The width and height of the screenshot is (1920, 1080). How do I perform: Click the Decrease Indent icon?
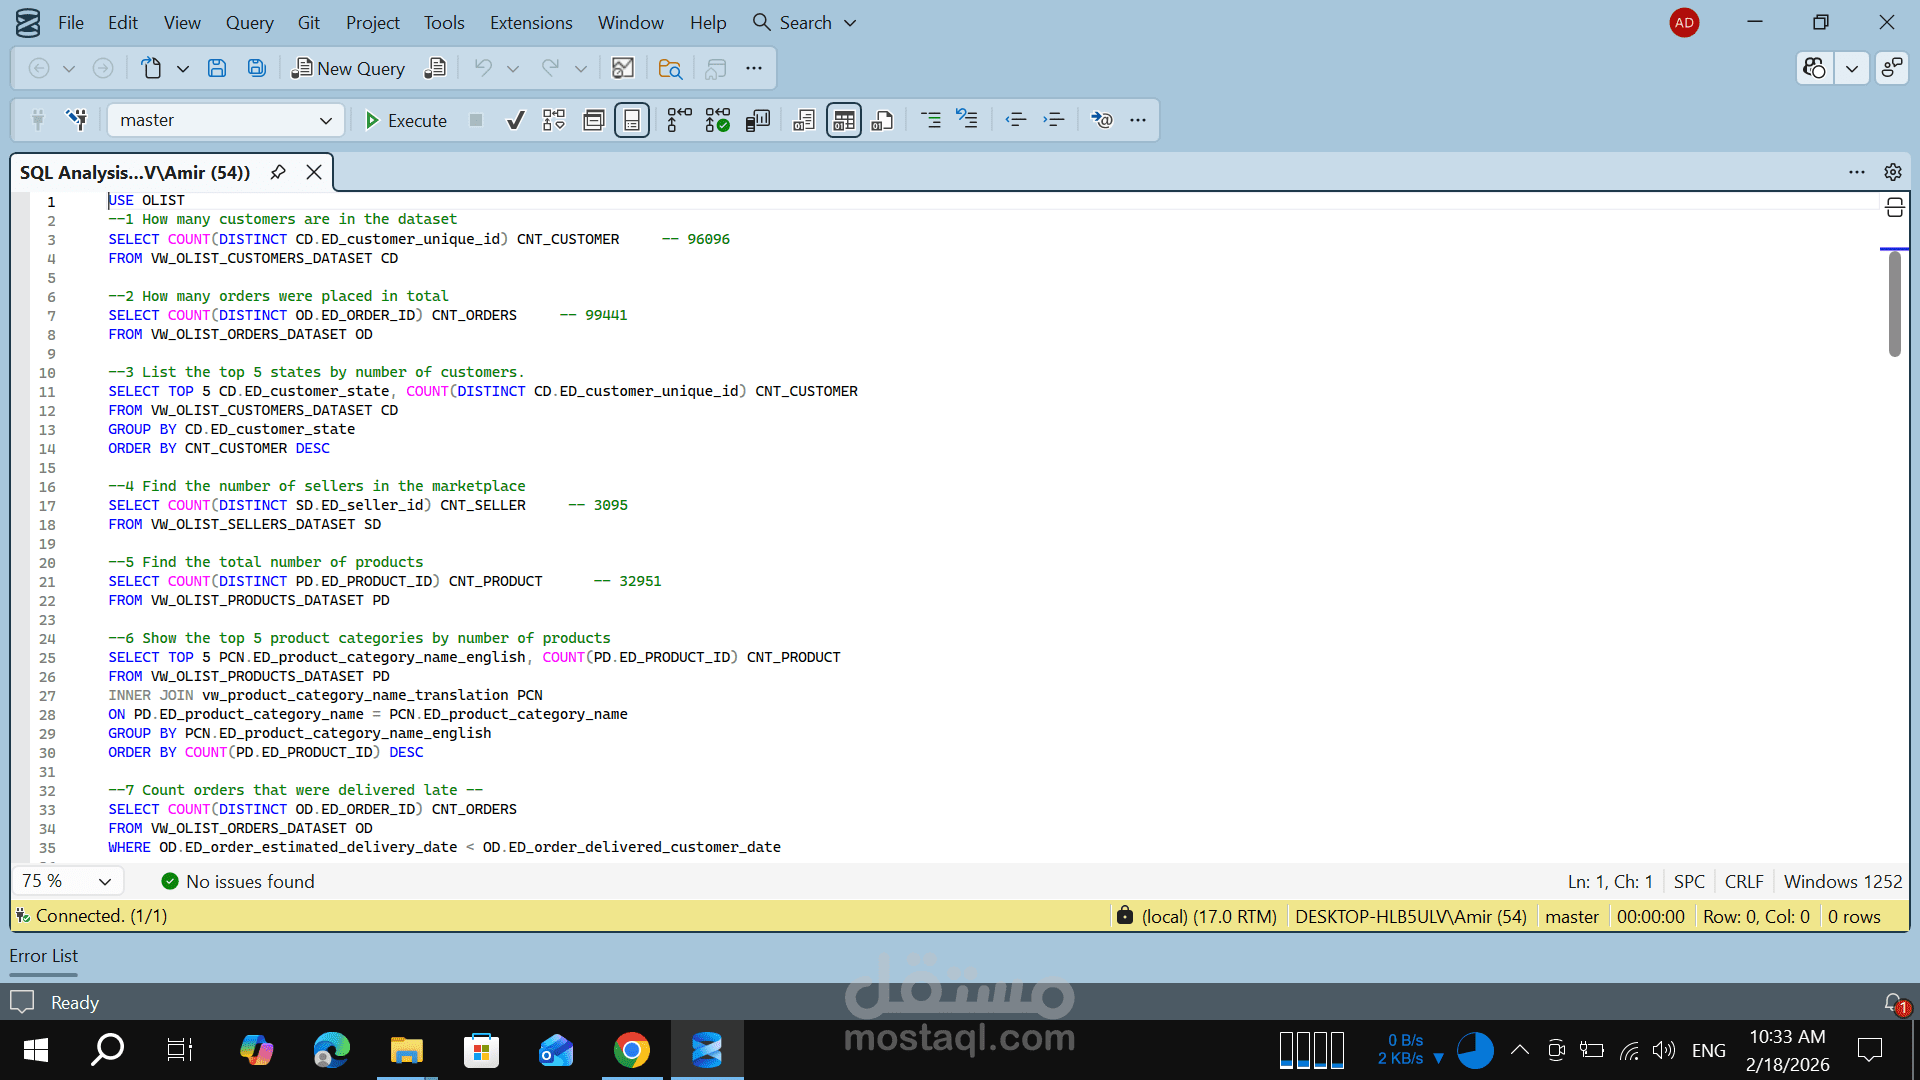(x=1016, y=120)
